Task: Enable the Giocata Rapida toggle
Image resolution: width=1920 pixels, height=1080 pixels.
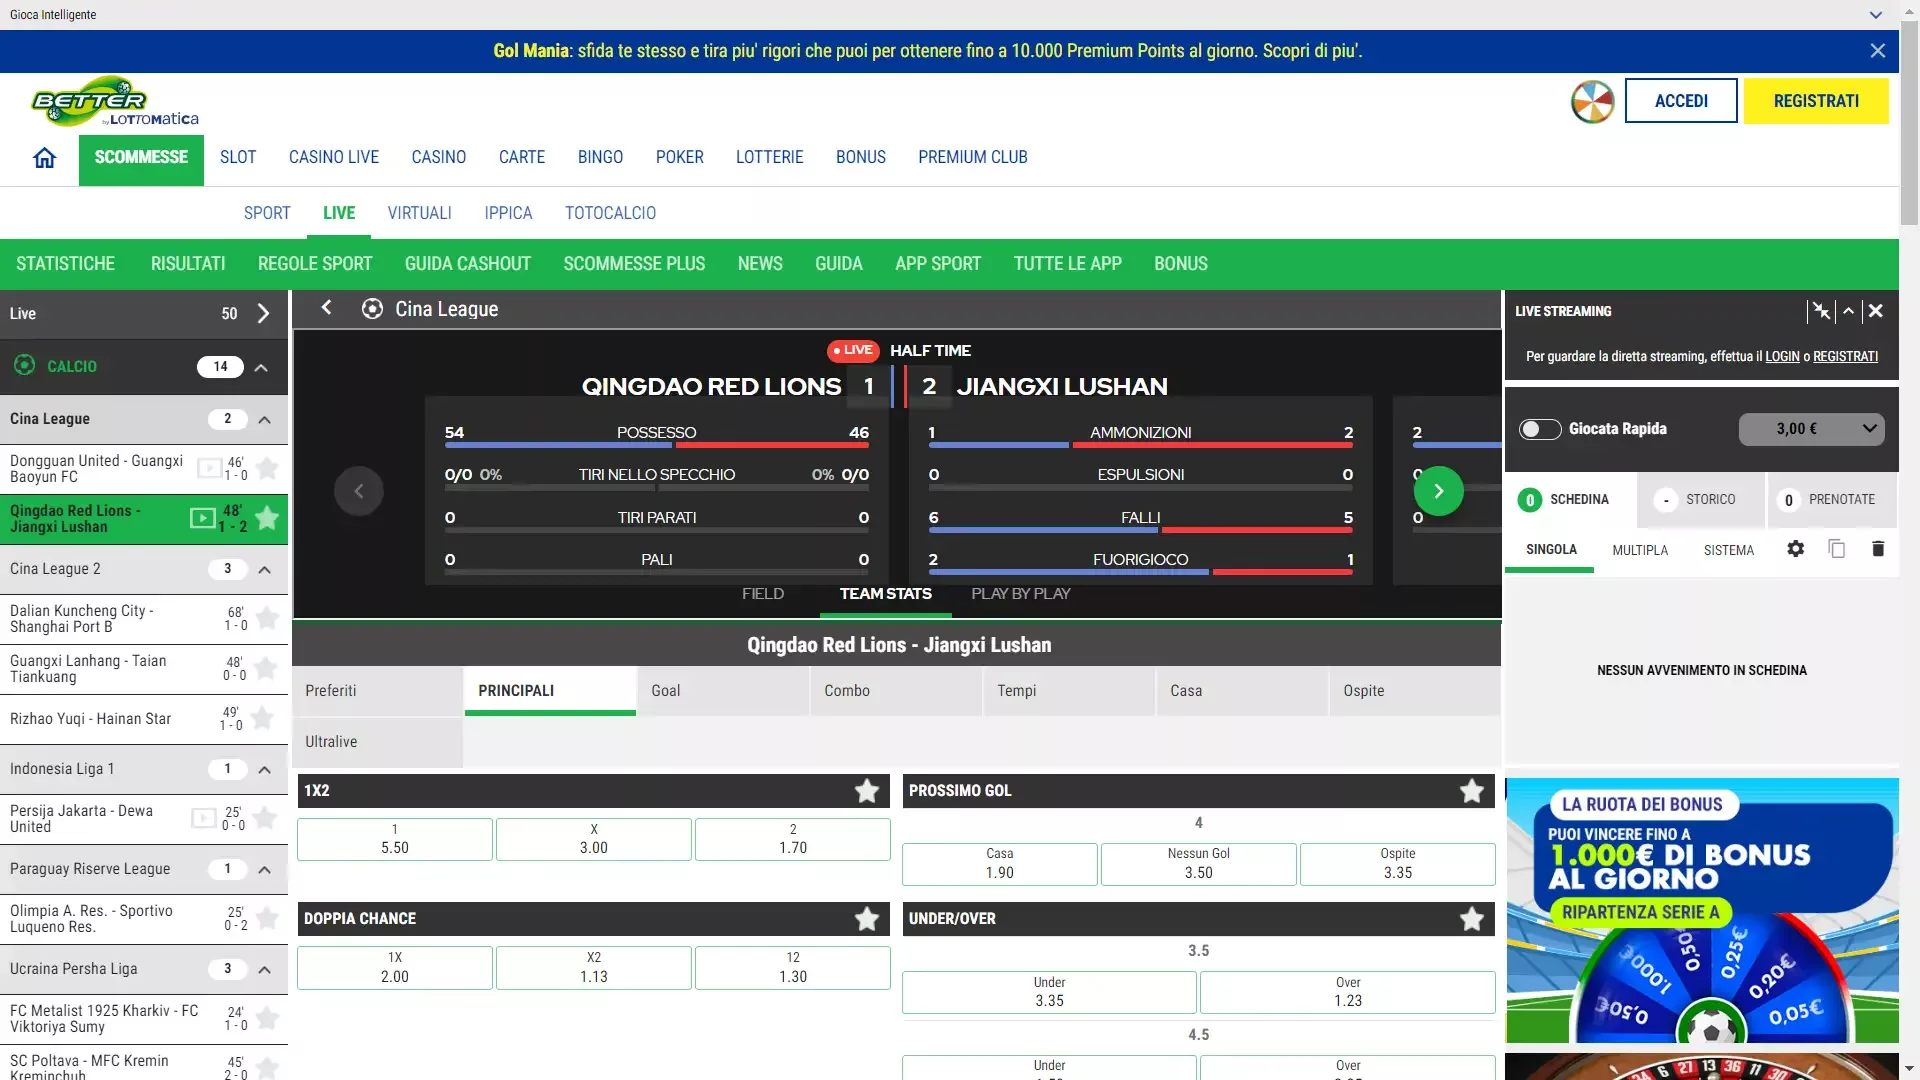Action: point(1540,429)
